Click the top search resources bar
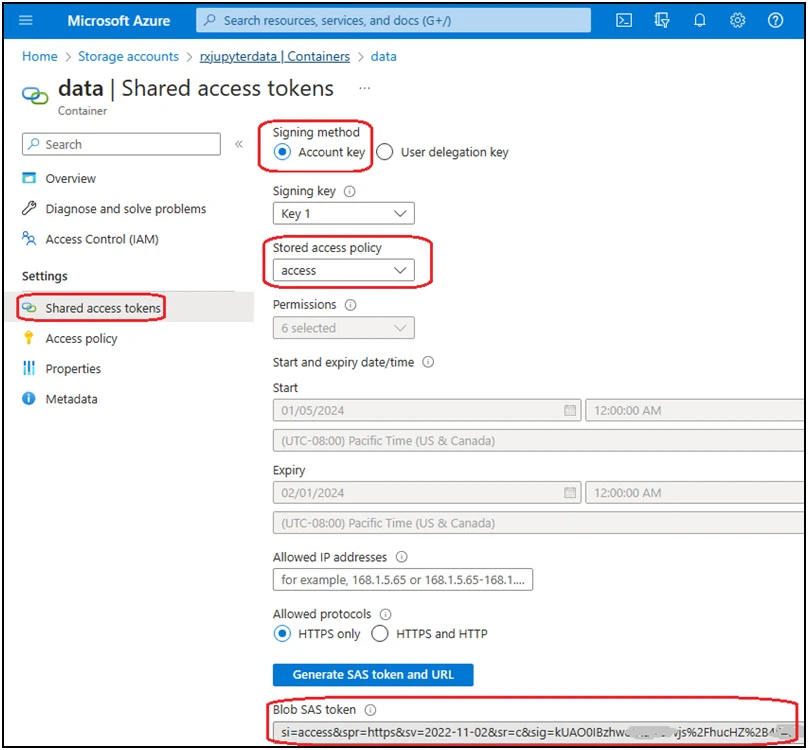This screenshot has width=808, height=750. [x=393, y=20]
